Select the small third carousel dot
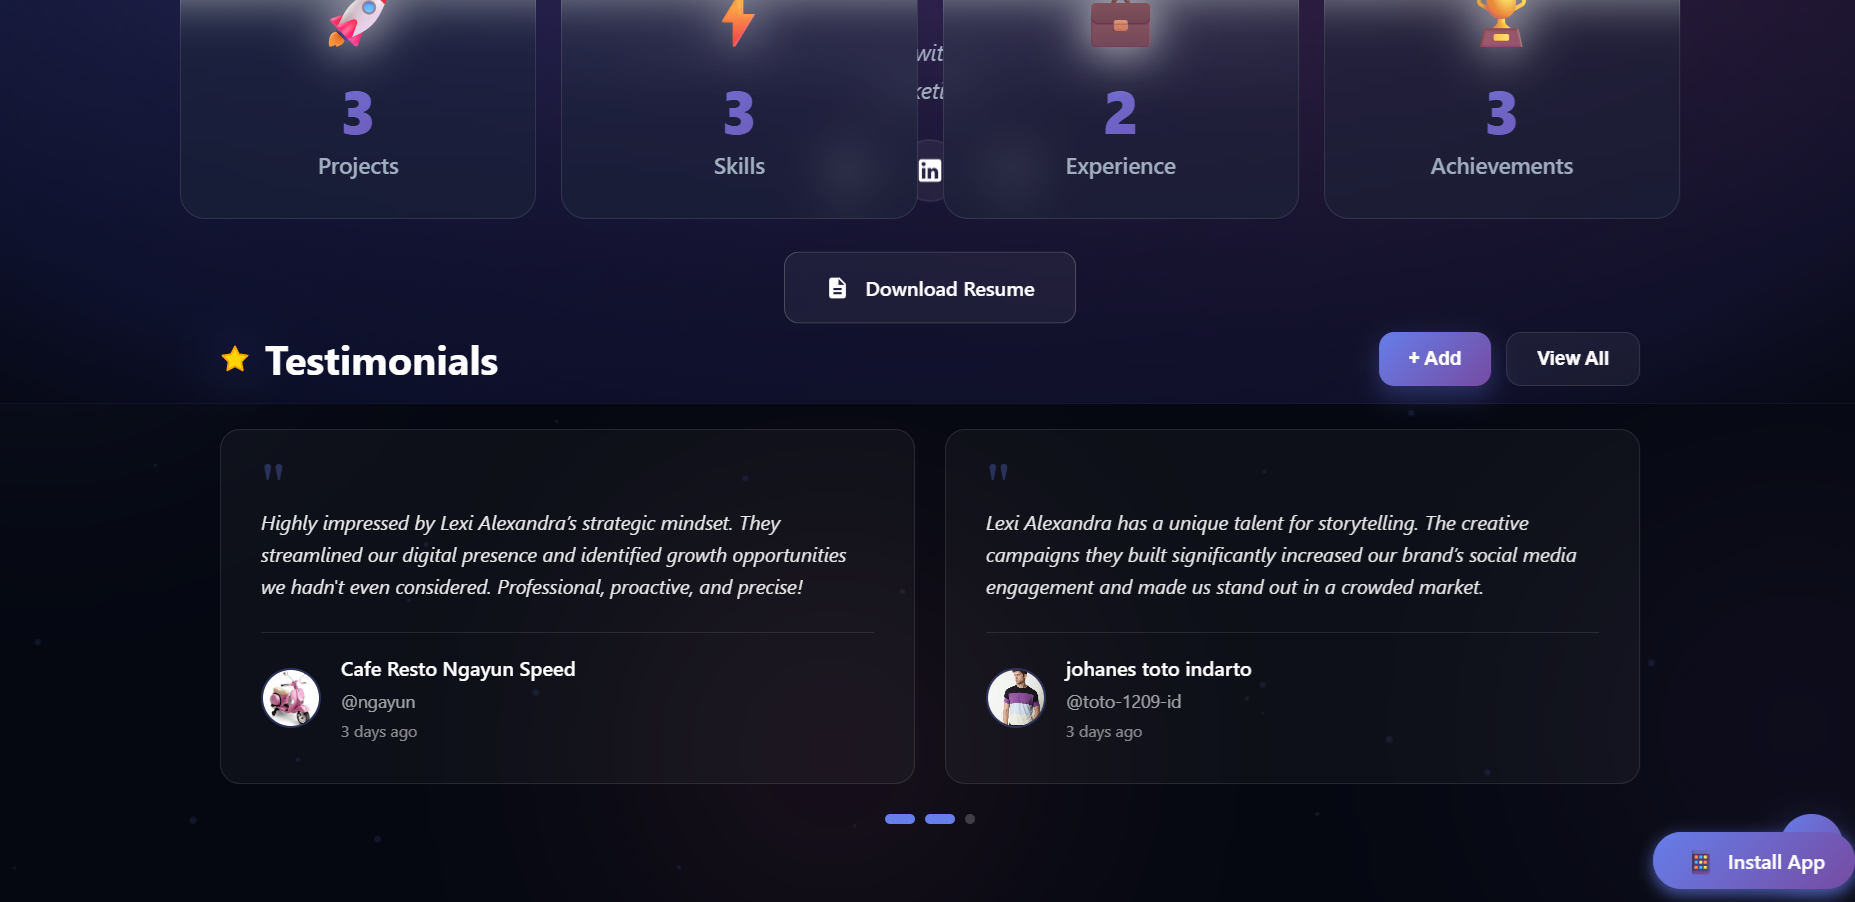The width and height of the screenshot is (1855, 902). tap(970, 818)
